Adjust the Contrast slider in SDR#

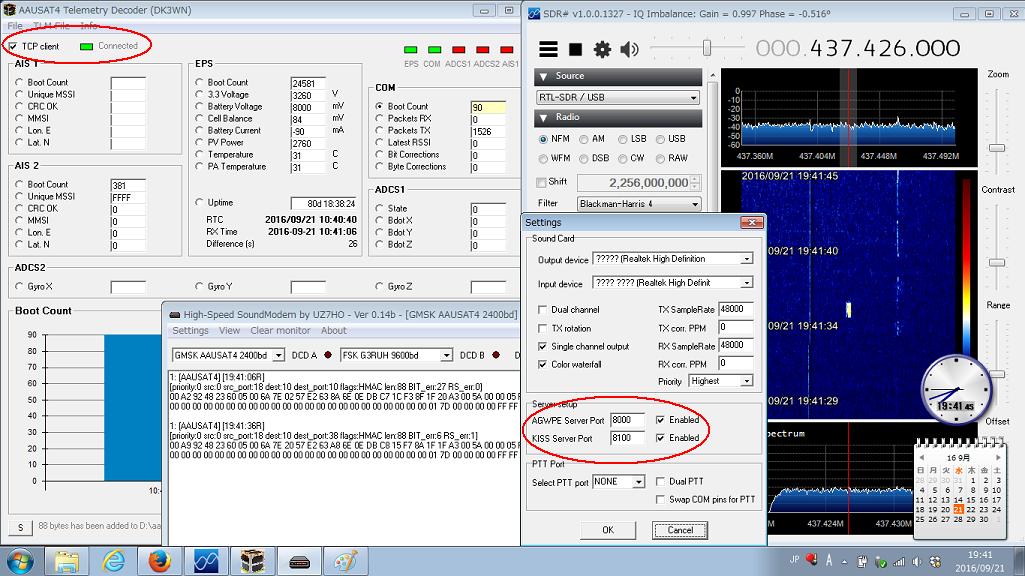click(996, 262)
